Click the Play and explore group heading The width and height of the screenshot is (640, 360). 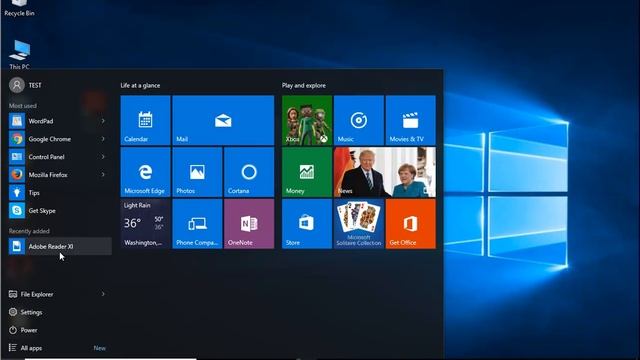coord(304,85)
